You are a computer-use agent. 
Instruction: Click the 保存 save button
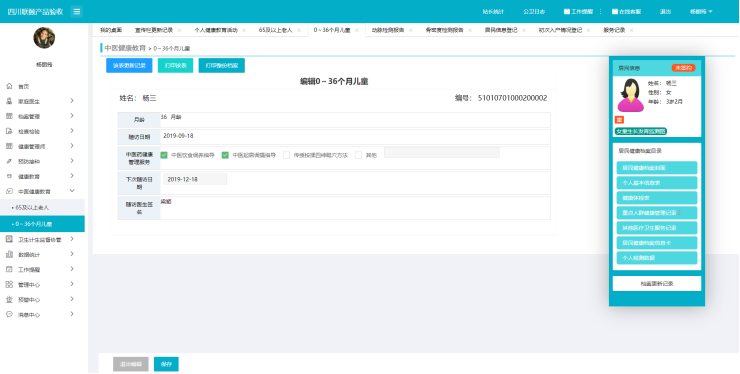(166, 364)
